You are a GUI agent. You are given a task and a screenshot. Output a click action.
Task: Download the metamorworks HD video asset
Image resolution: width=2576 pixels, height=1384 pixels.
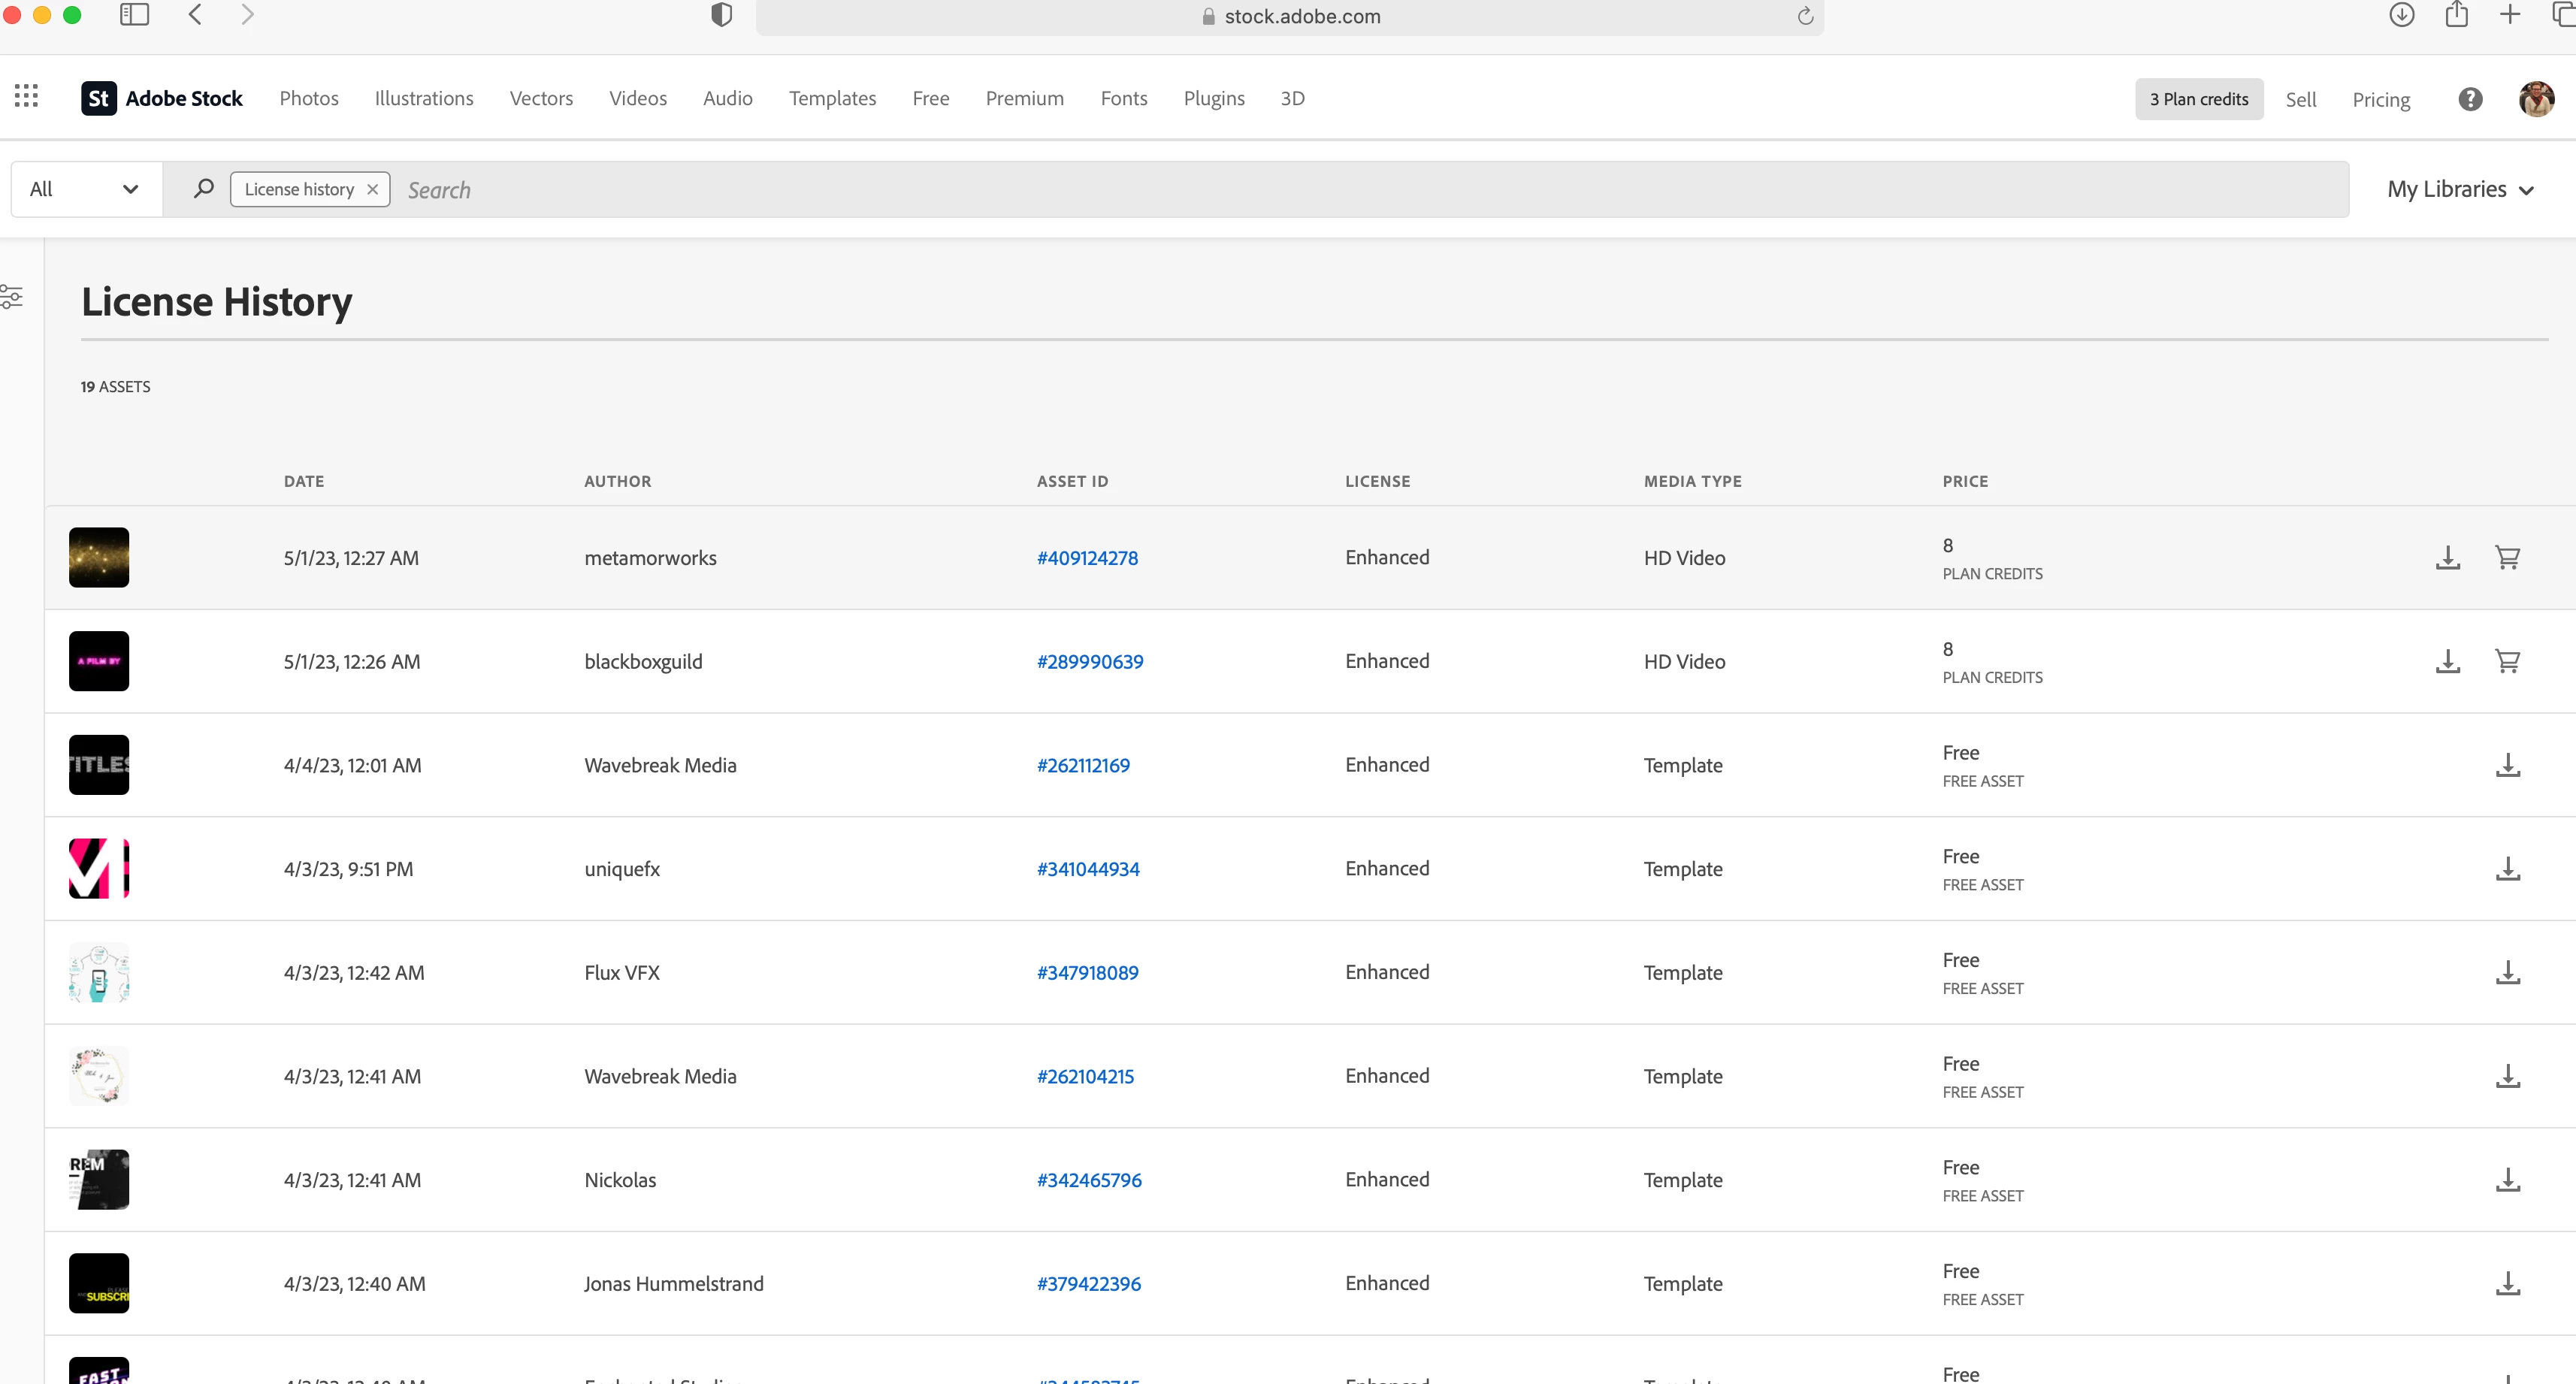tap(2447, 557)
